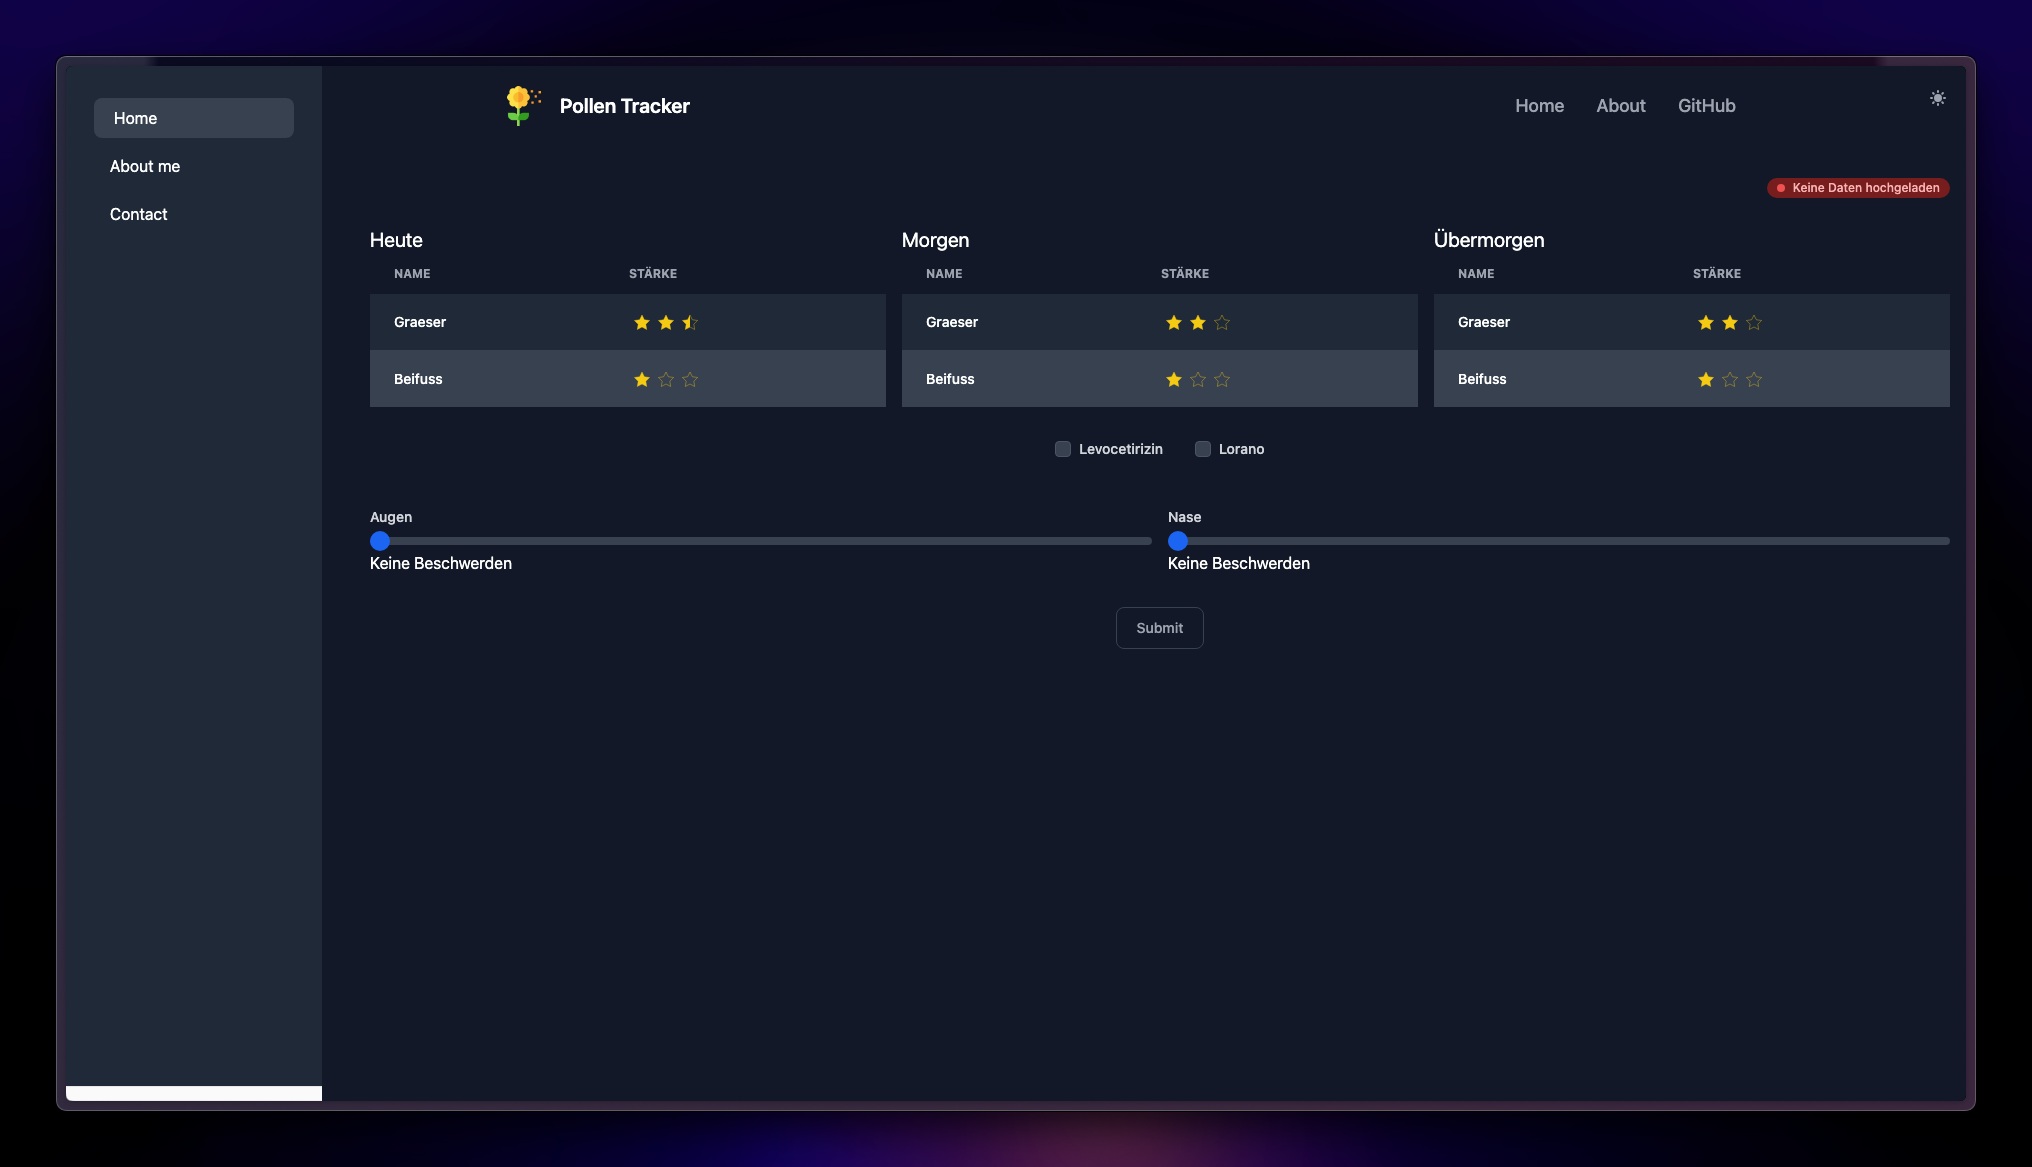Enable the Lorano checkbox
This screenshot has height=1167, width=2032.
coord(1203,449)
